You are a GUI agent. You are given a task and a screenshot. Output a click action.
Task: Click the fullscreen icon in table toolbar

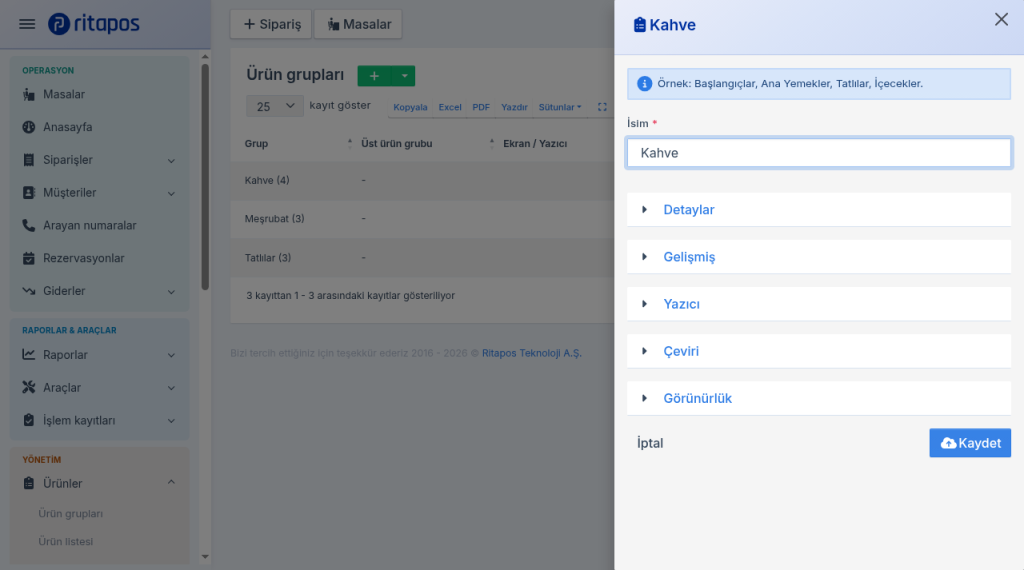(x=602, y=107)
